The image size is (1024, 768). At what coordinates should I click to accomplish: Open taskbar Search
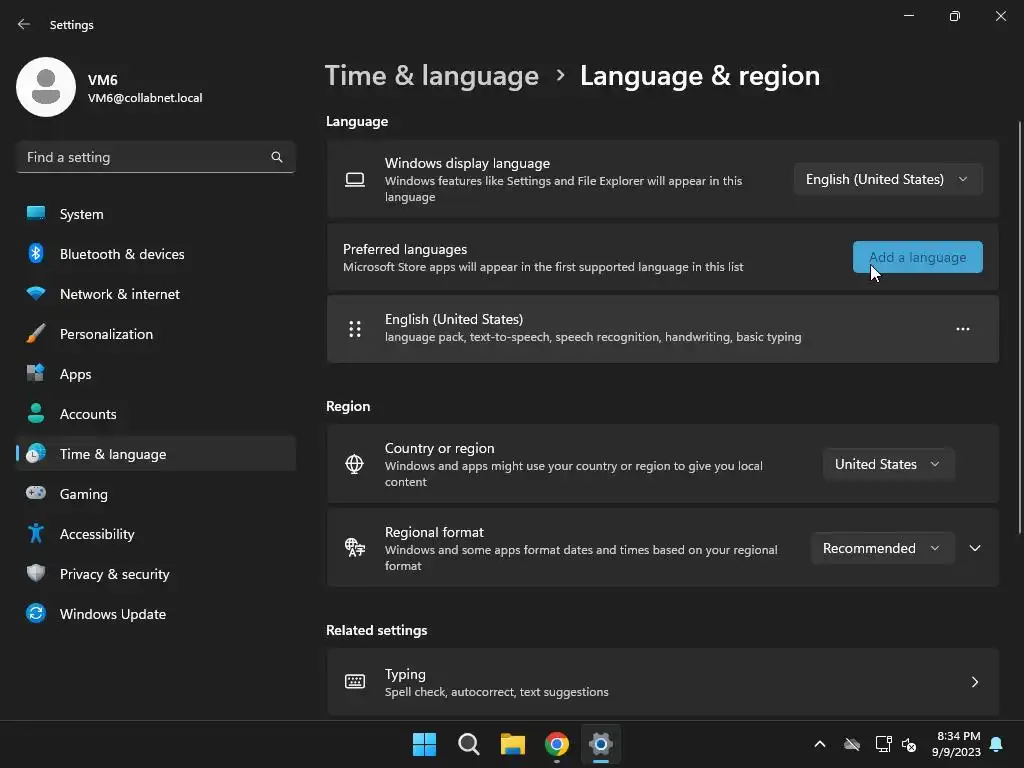[x=468, y=744]
